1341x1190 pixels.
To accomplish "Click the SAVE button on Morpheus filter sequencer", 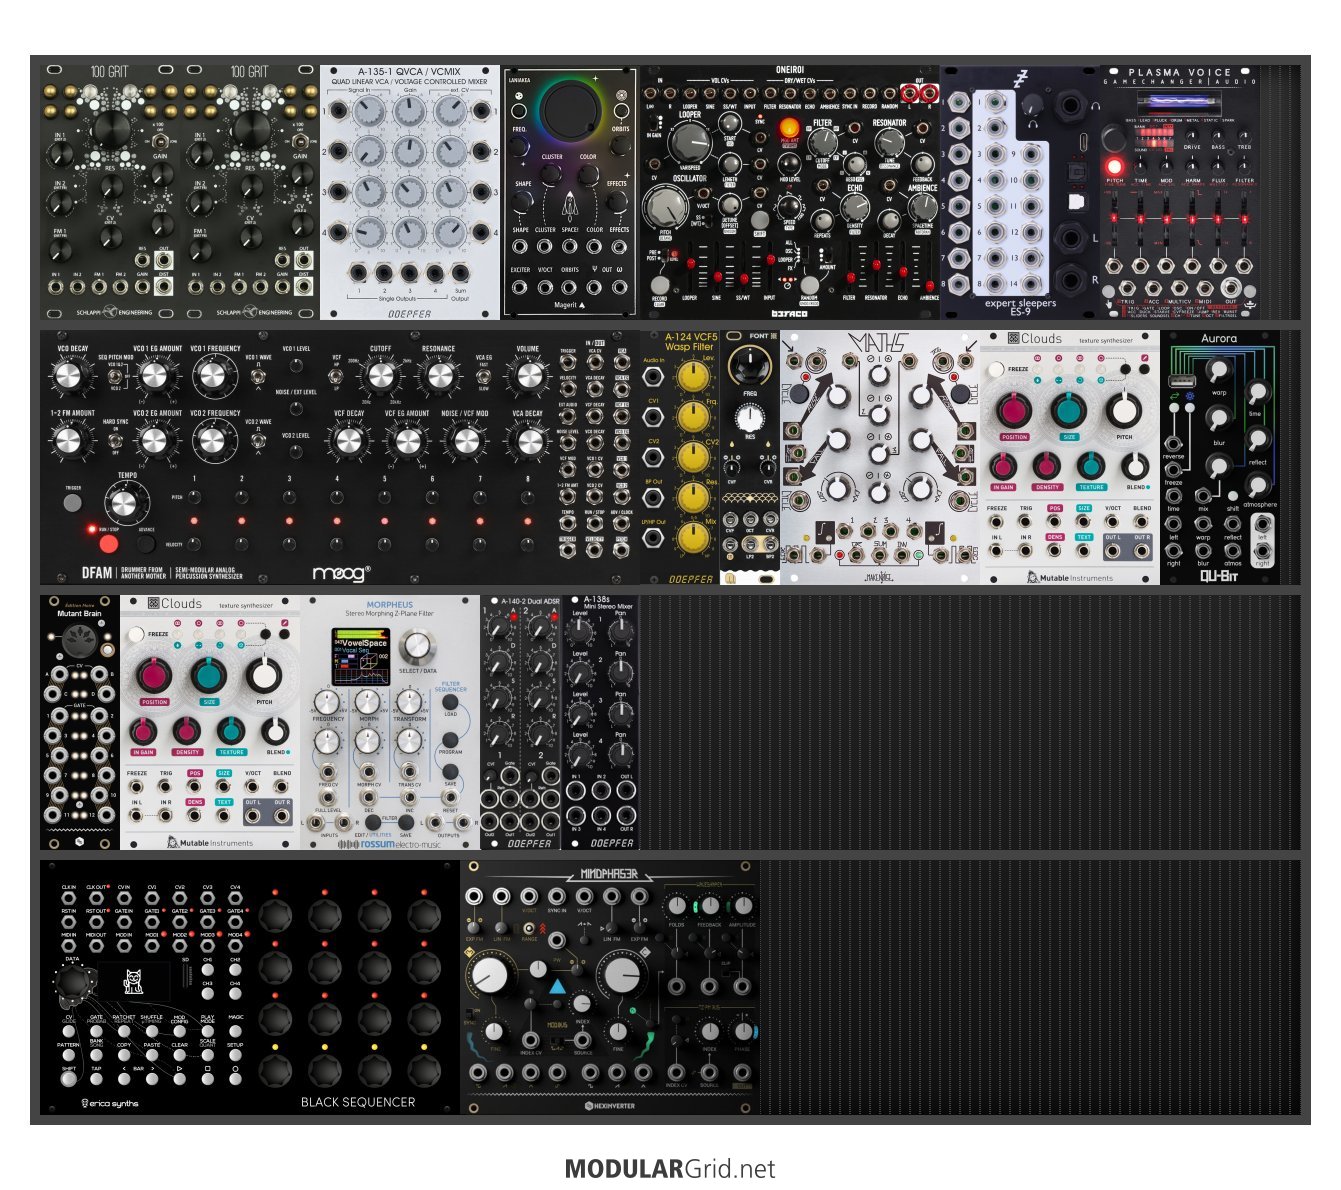I will click(451, 772).
